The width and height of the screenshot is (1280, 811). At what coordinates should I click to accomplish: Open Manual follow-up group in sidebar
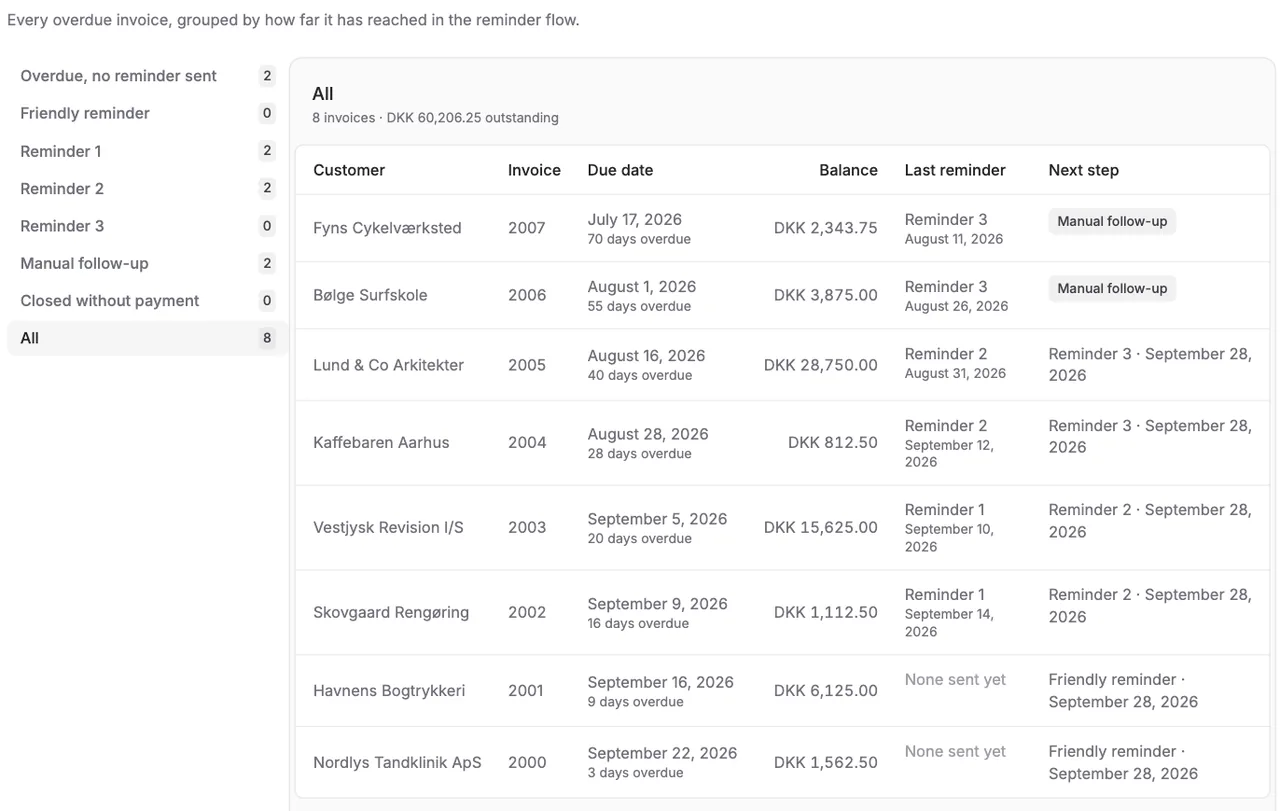[147, 263]
